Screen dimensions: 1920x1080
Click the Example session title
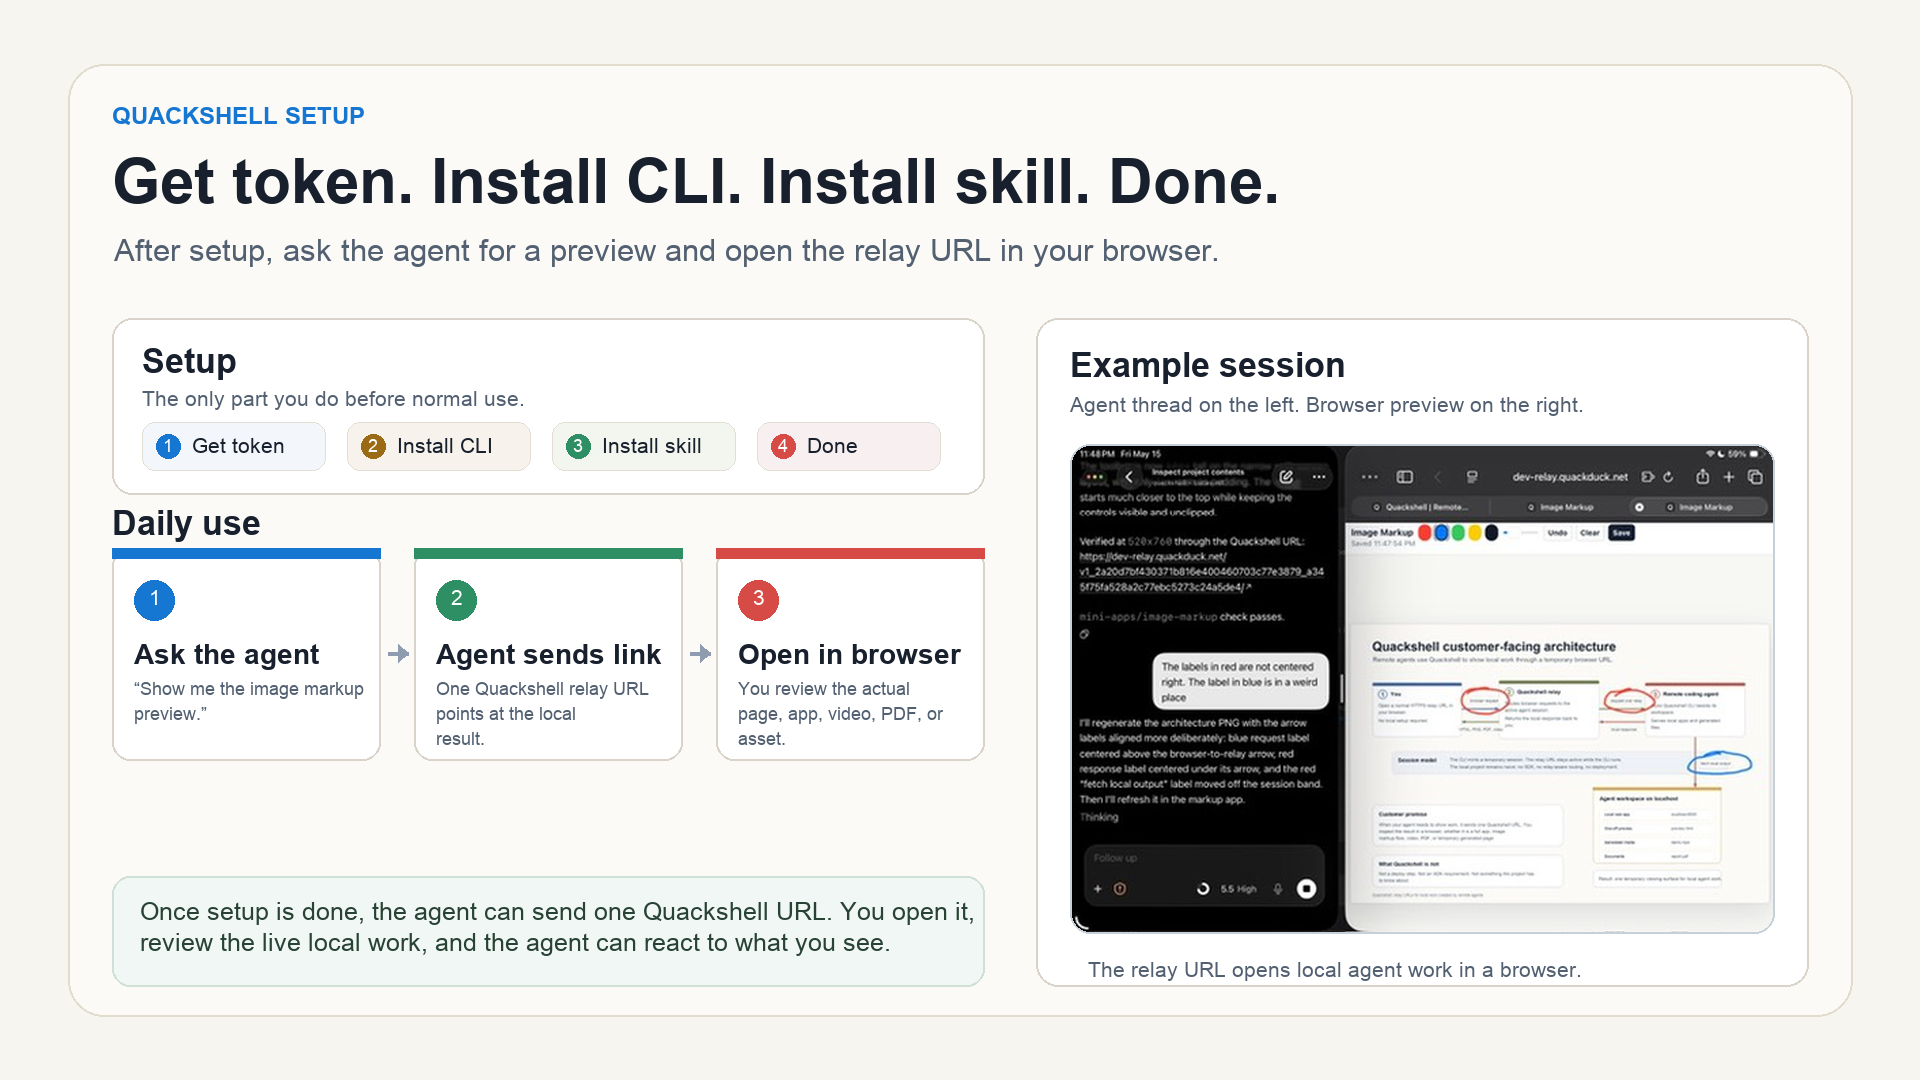[x=1207, y=365]
